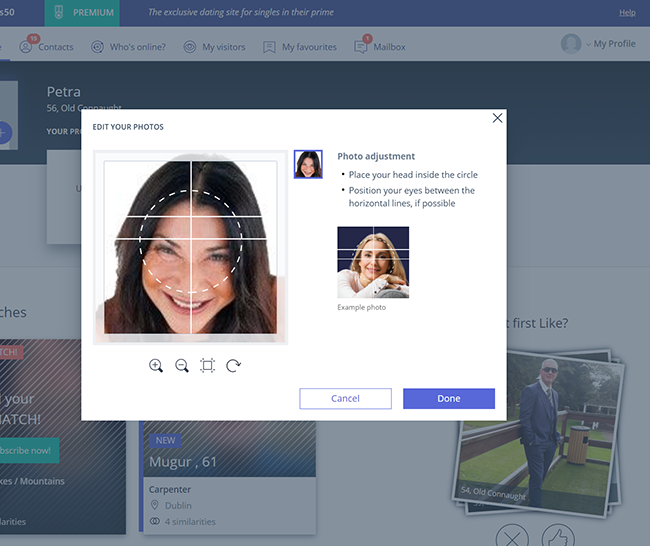Click the example photo image
Image resolution: width=650 pixels, height=546 pixels.
coord(373,262)
